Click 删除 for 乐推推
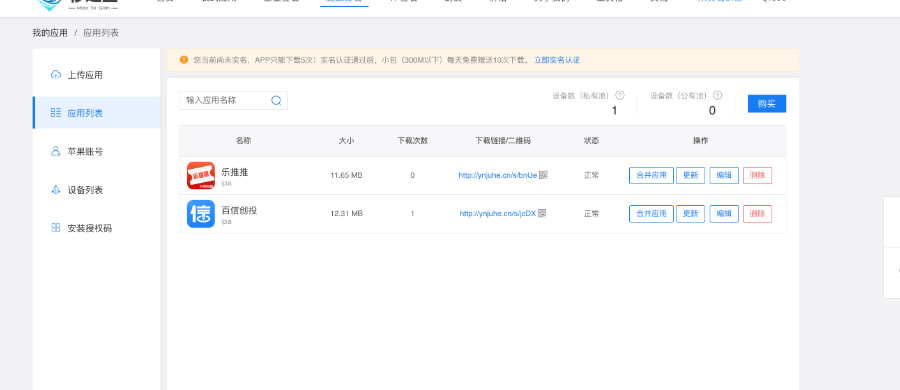 (758, 176)
